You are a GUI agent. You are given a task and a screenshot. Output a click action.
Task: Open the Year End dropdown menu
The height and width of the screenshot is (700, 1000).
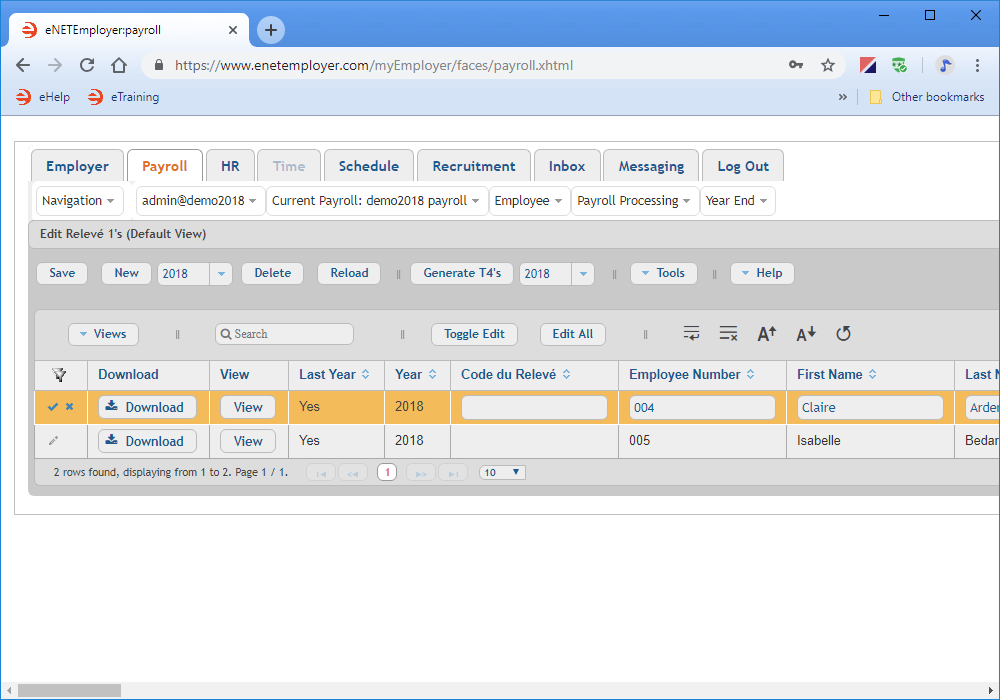[x=737, y=201]
